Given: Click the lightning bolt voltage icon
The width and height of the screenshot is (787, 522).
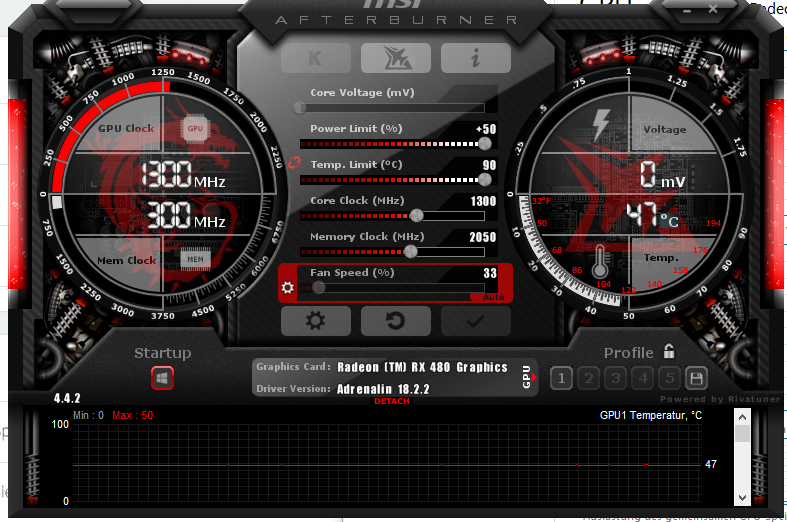Looking at the screenshot, I should point(601,125).
